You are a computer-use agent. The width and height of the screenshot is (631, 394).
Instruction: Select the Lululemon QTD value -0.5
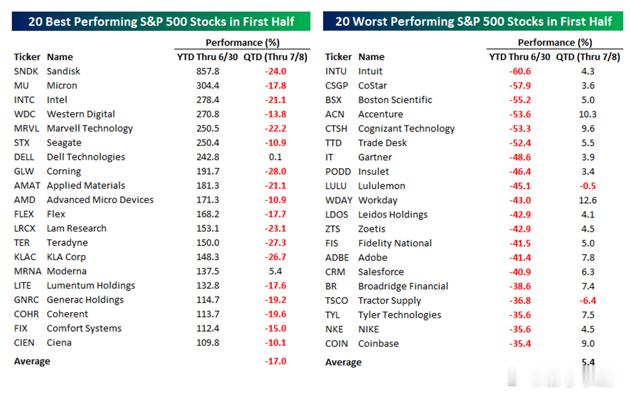[588, 186]
